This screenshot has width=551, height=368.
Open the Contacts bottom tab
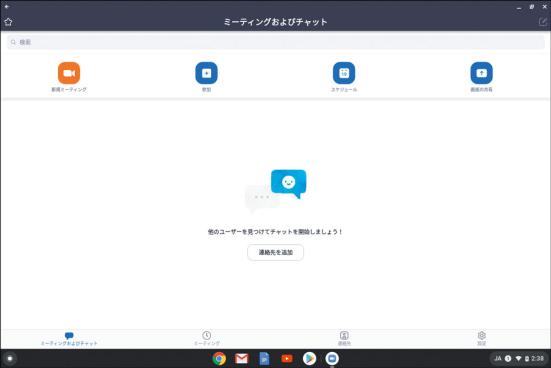(344, 339)
